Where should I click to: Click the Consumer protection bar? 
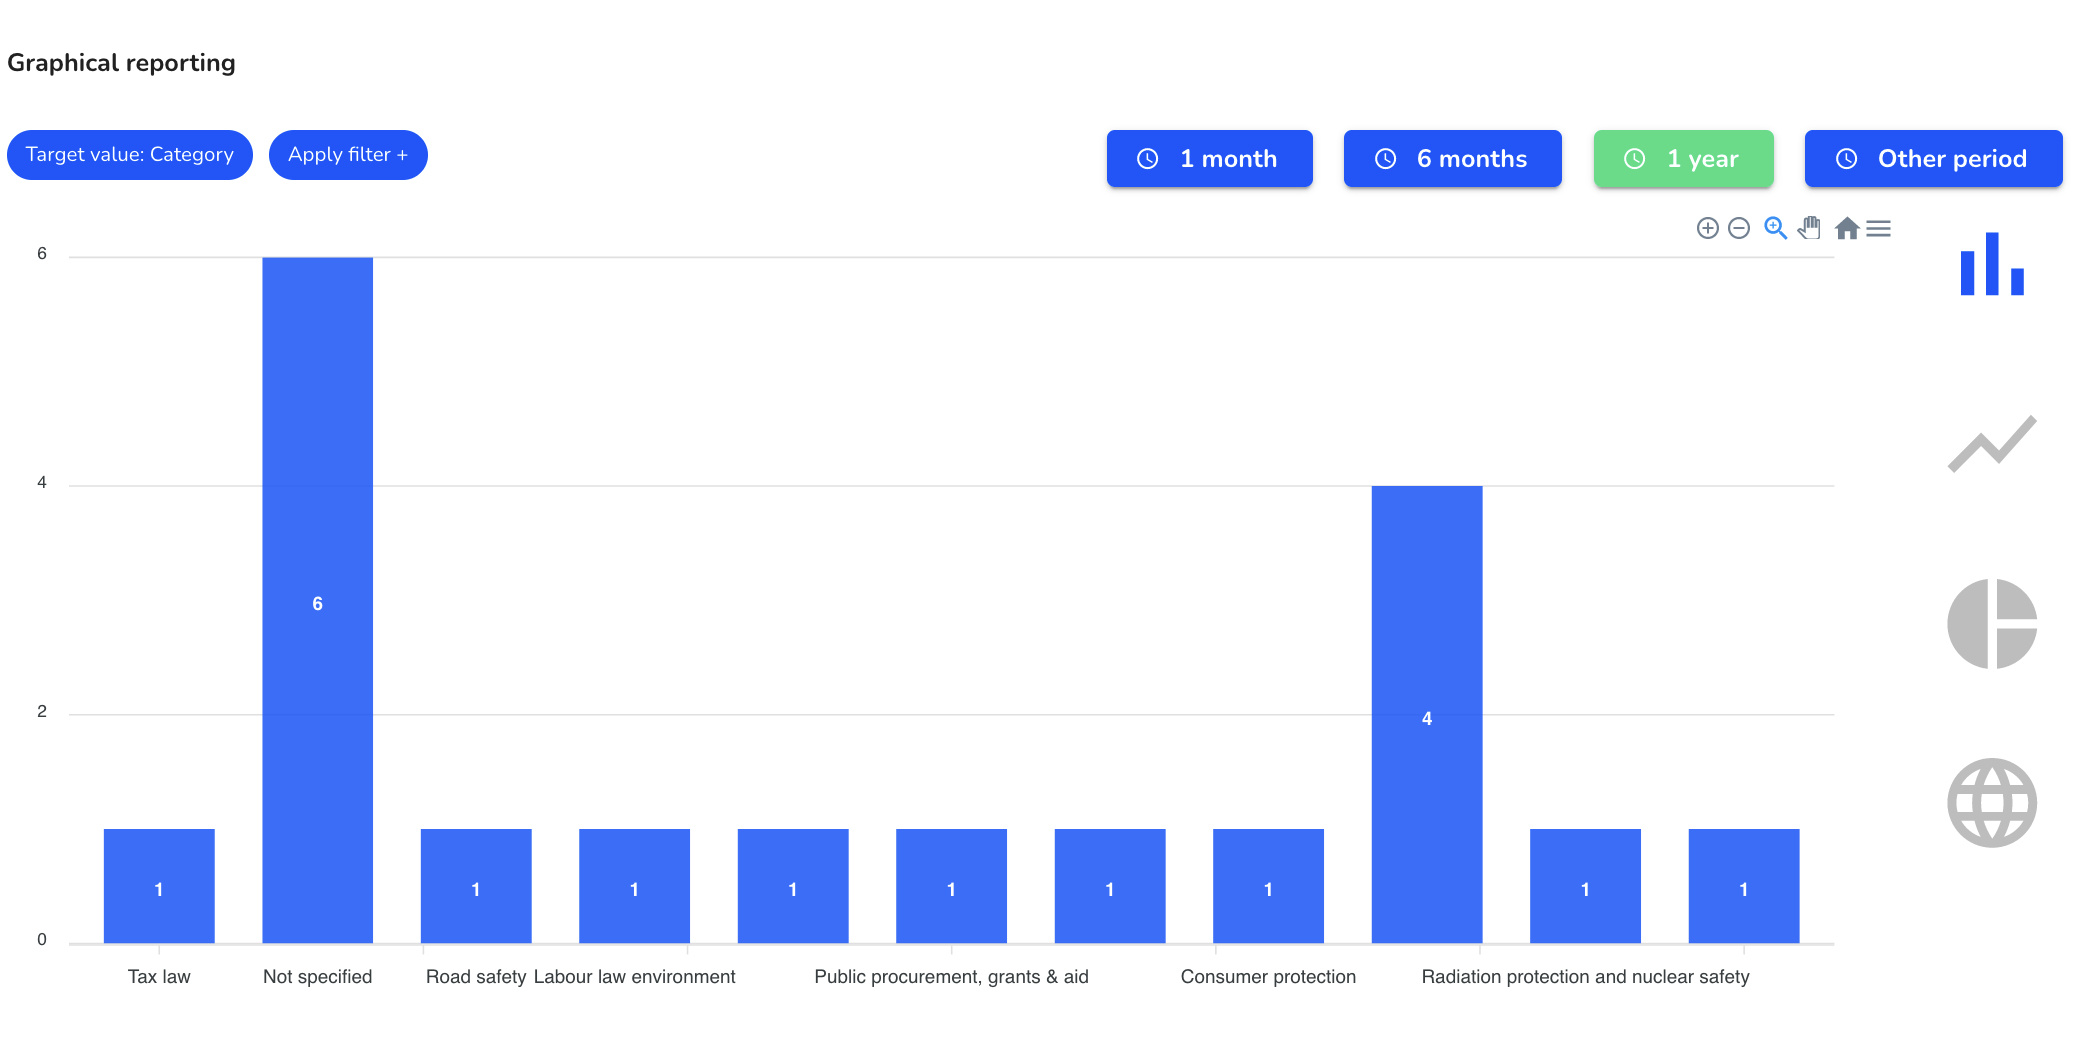(1268, 886)
